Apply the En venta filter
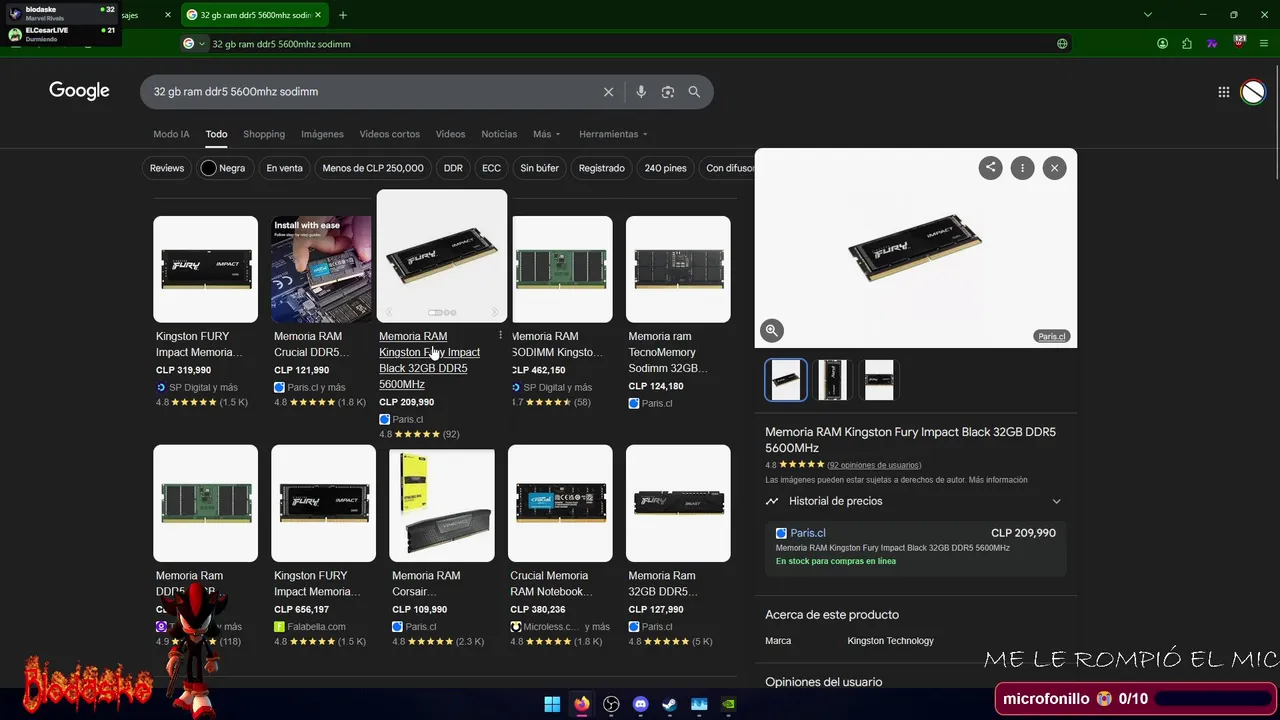Image resolution: width=1280 pixels, height=720 pixels. point(284,168)
